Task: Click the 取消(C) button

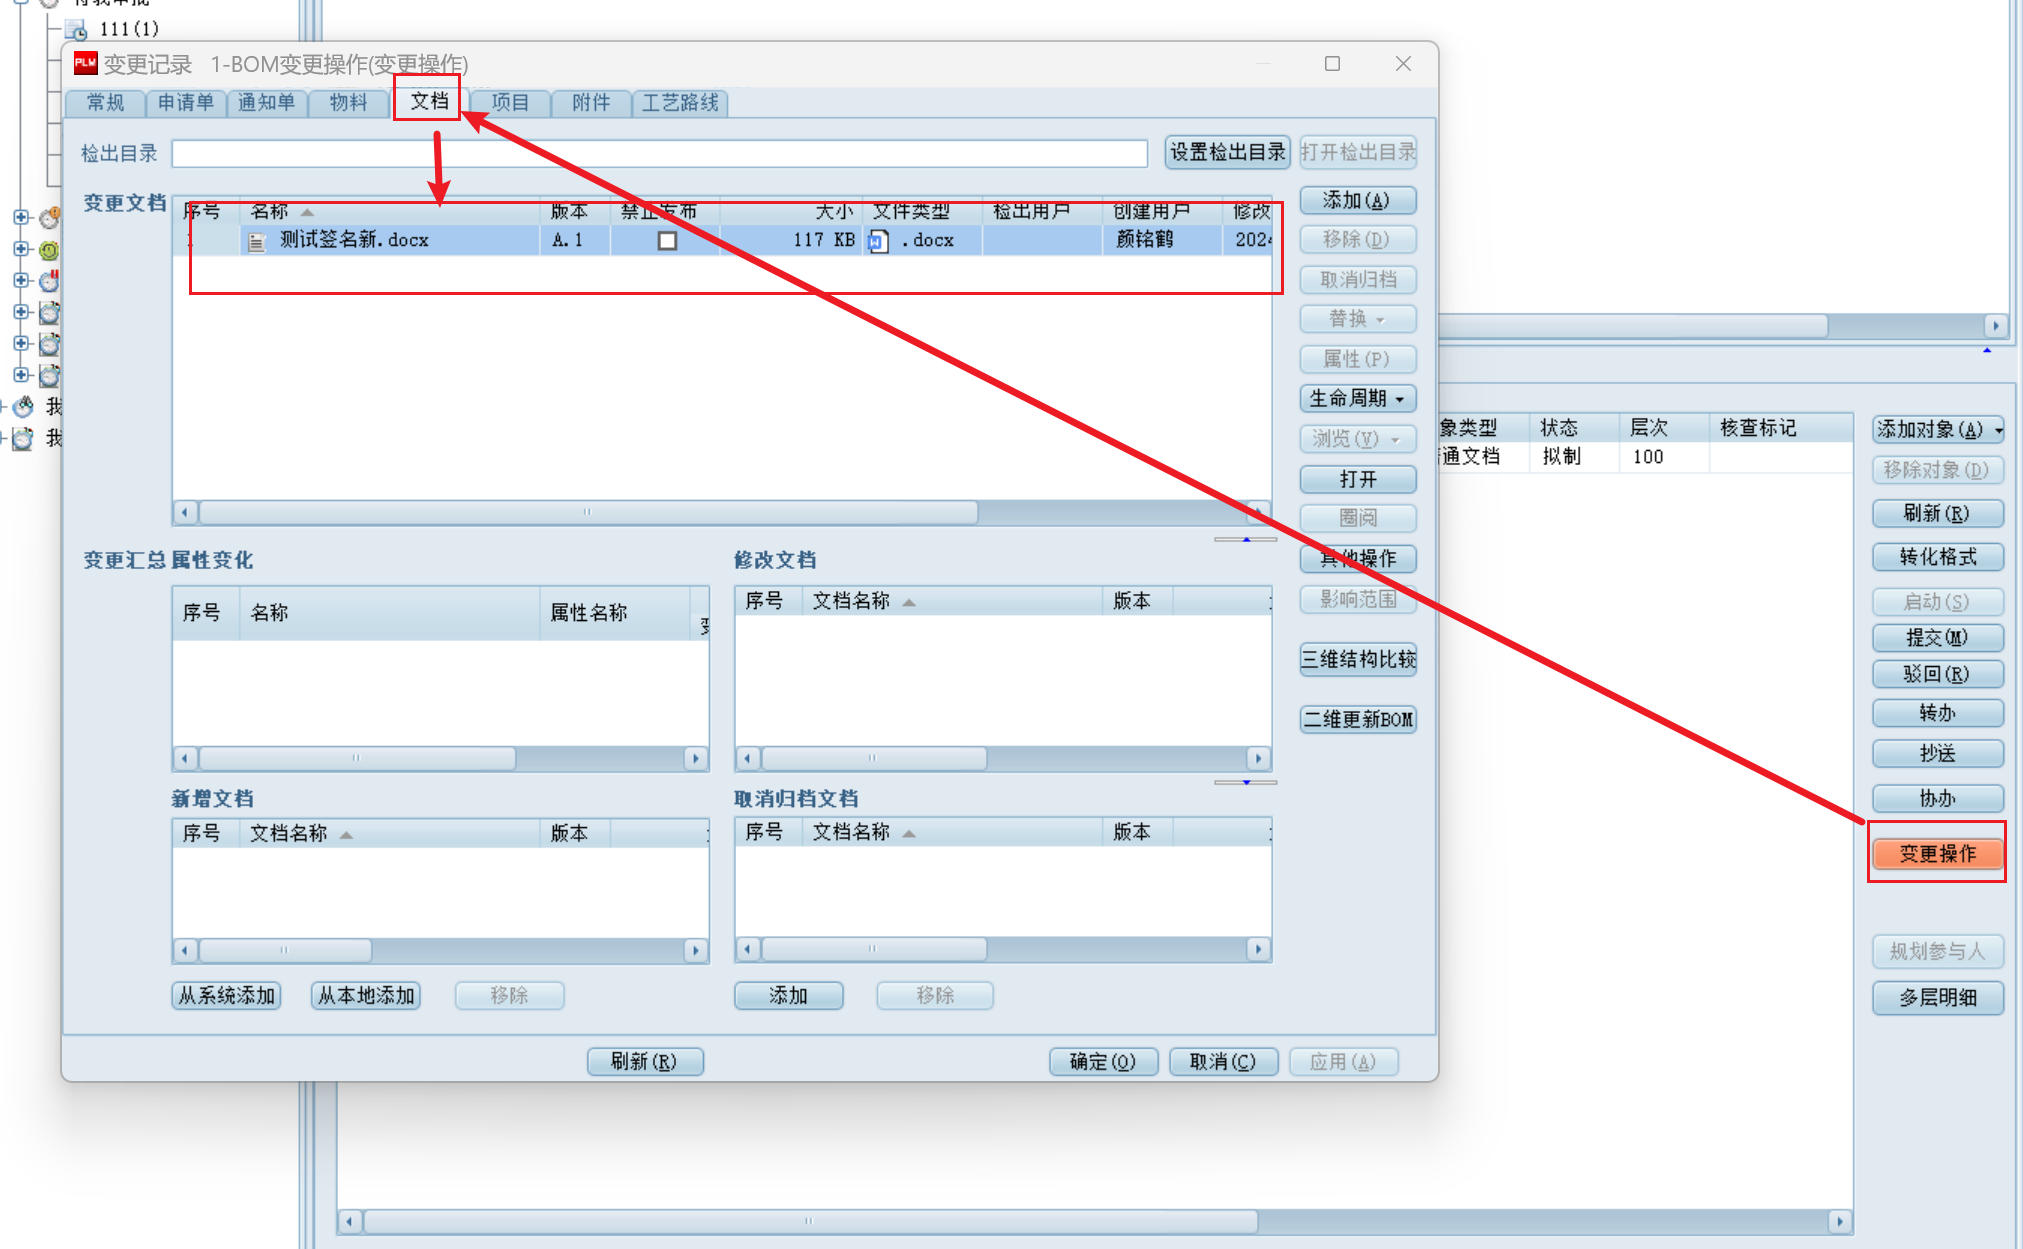Action: [1223, 1062]
